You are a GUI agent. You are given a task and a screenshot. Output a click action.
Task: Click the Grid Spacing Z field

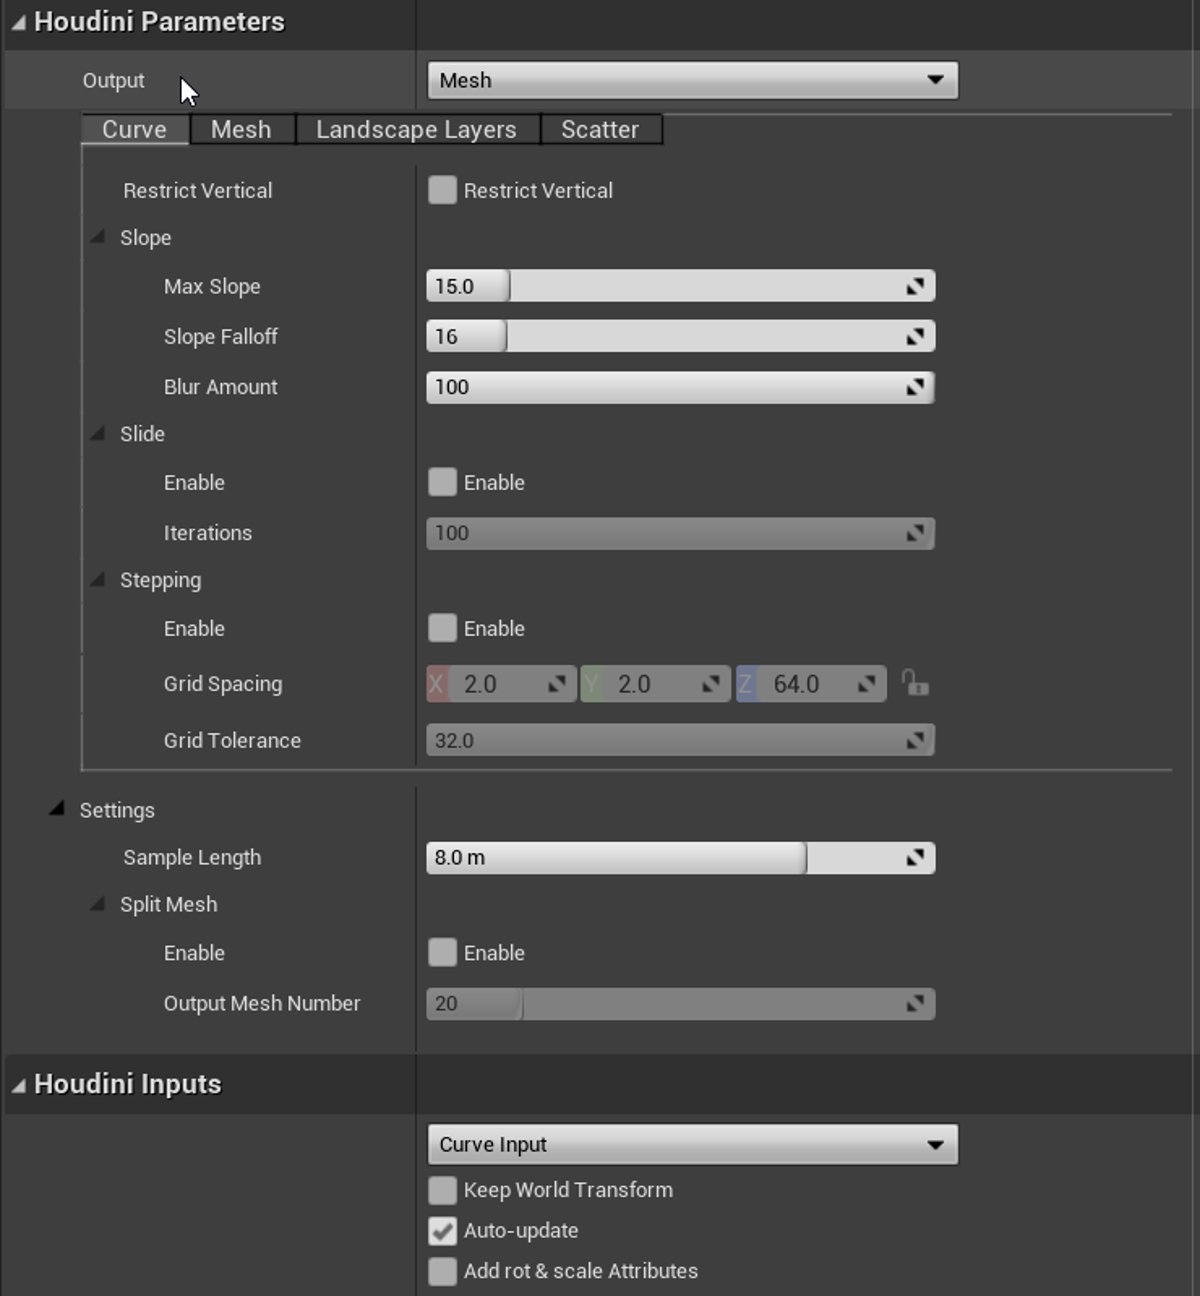click(811, 684)
